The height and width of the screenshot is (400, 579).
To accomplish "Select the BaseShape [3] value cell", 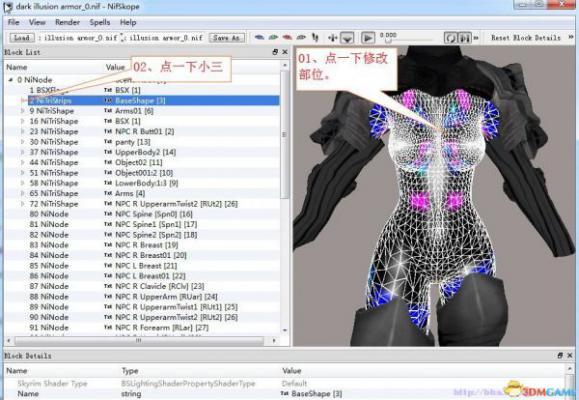I will tap(140, 100).
